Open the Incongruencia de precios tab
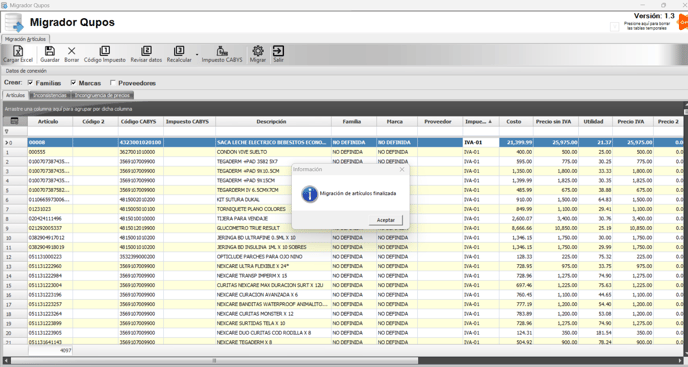Image resolution: width=688 pixels, height=367 pixels. [x=102, y=95]
